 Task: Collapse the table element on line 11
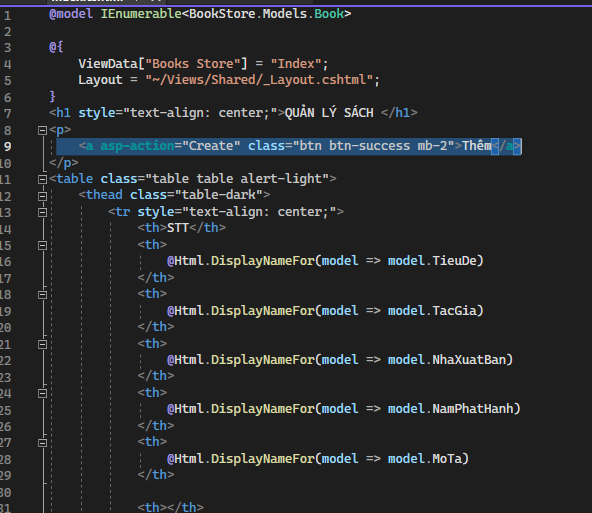pyautogui.click(x=42, y=179)
